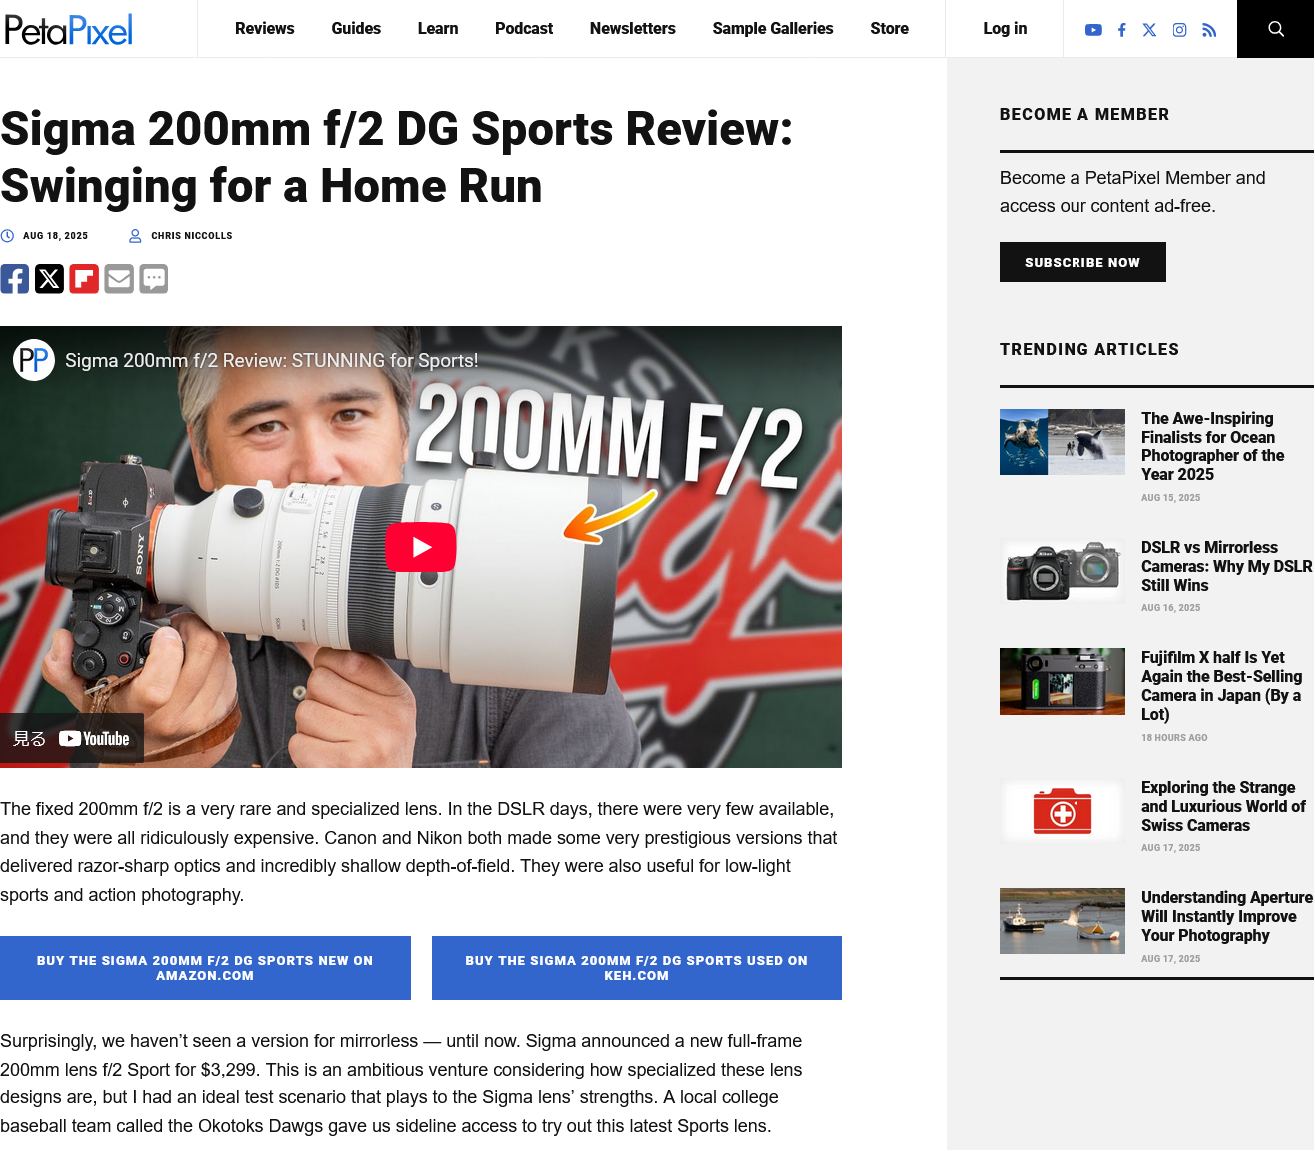This screenshot has height=1151, width=1315.
Task: Jump to comments with speech bubble icon
Action: [x=154, y=279]
